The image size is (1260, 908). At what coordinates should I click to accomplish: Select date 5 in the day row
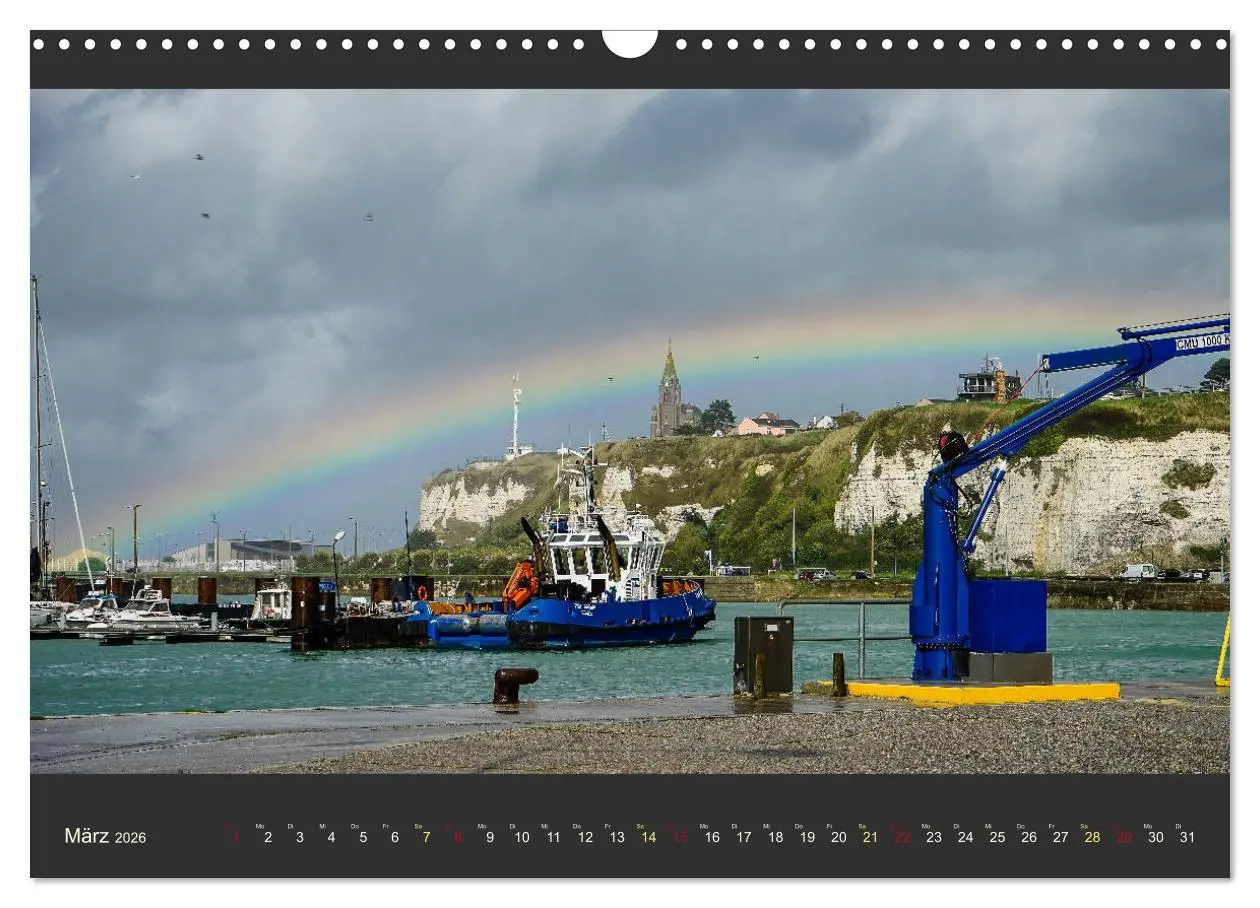363,837
